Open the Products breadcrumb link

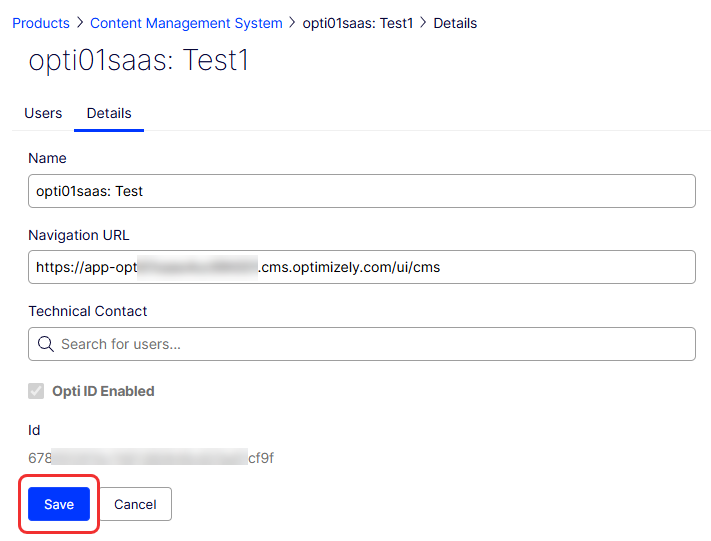(x=41, y=23)
